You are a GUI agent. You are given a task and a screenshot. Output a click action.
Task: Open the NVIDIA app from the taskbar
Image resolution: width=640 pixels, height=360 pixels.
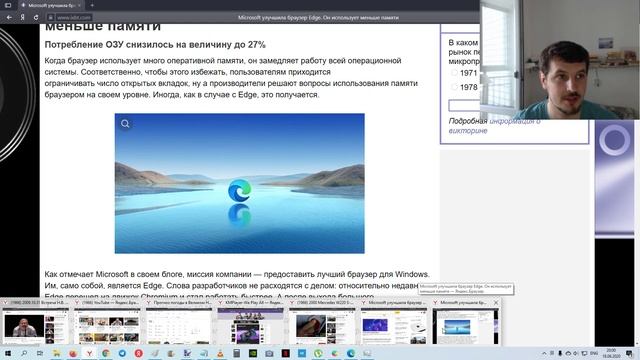[253, 353]
